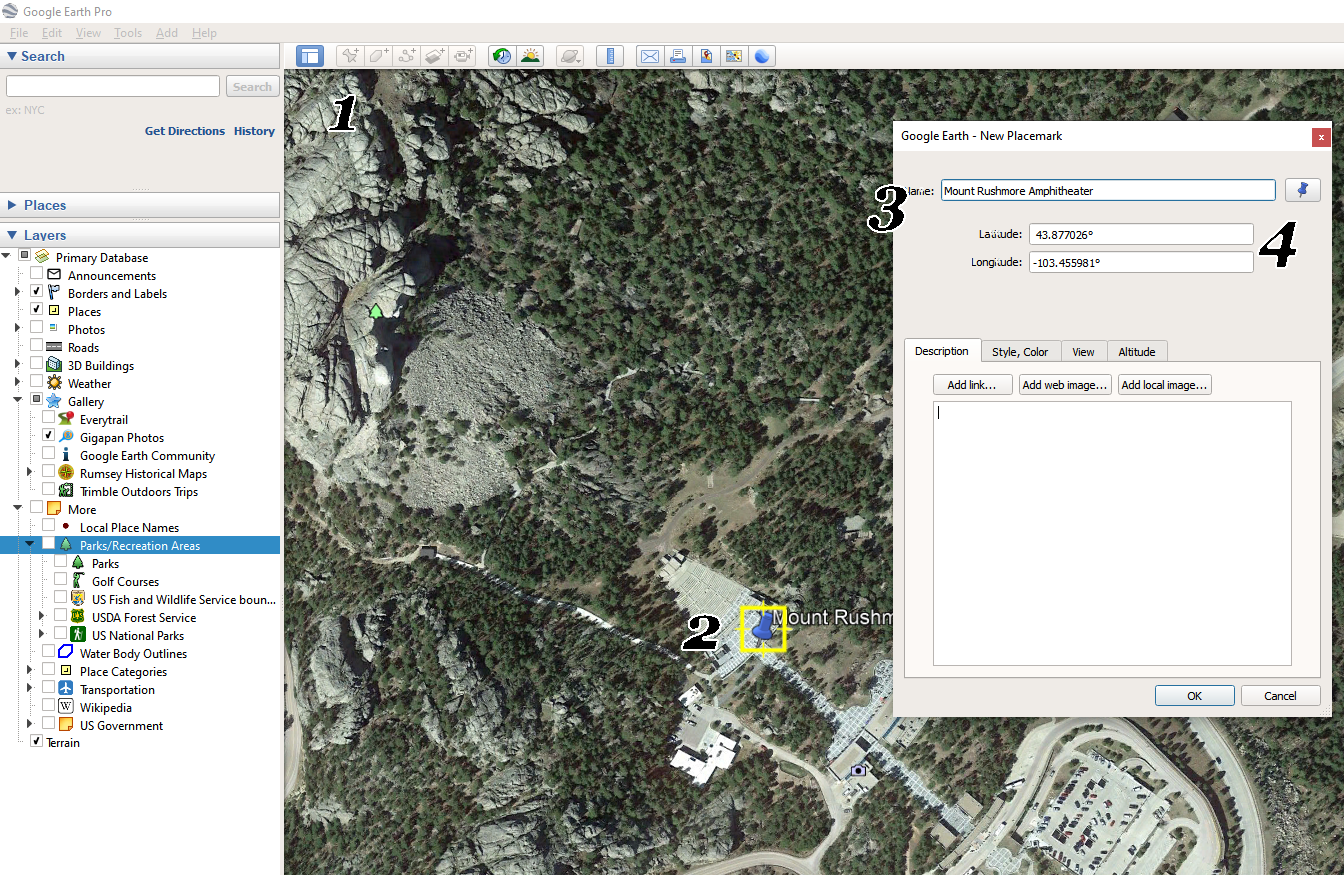1344x875 pixels.
Task: Click the Save Image icon
Action: (x=706, y=56)
